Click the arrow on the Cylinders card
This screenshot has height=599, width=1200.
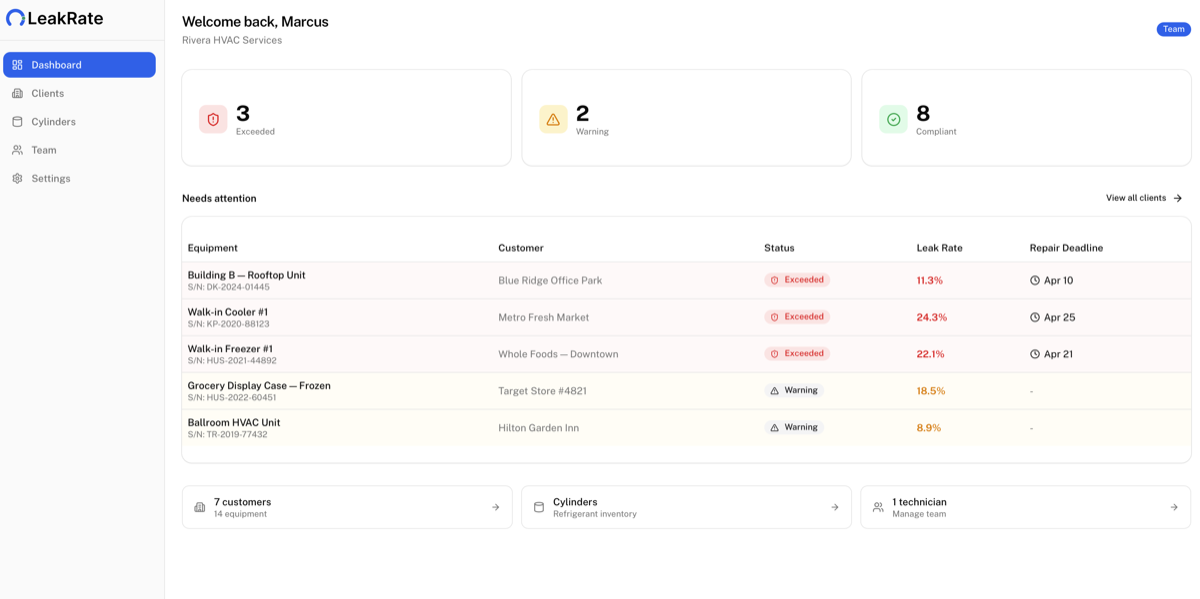click(x=836, y=507)
